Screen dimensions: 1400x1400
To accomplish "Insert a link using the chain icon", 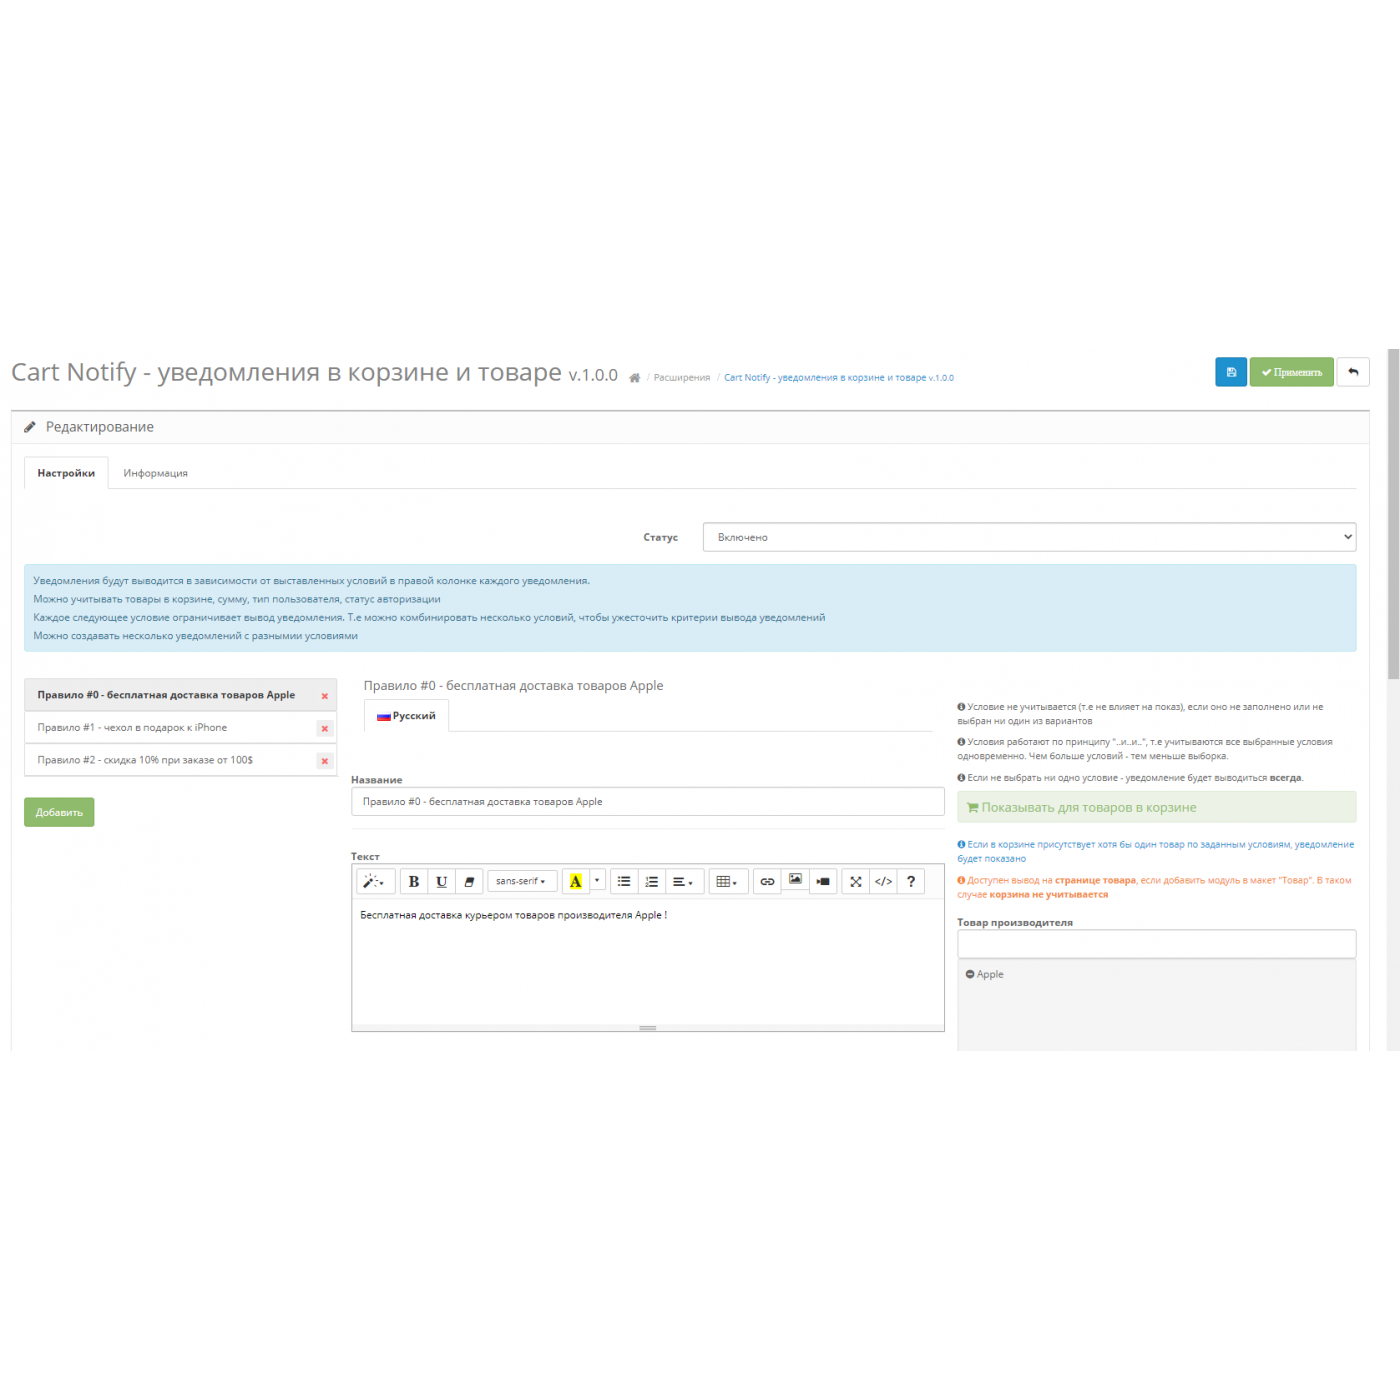I will tap(767, 882).
